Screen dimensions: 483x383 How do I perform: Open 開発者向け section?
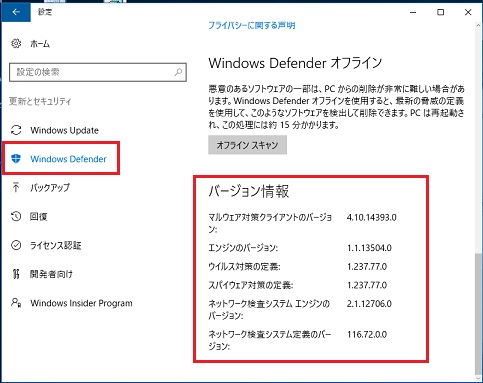pos(51,274)
